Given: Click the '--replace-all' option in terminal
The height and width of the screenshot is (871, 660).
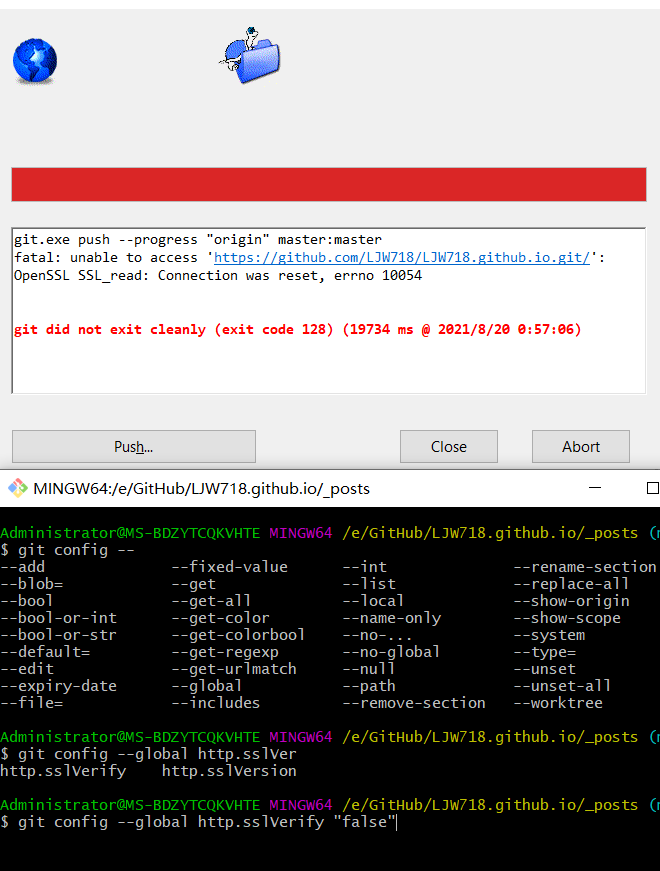Looking at the screenshot, I should coord(571,584).
